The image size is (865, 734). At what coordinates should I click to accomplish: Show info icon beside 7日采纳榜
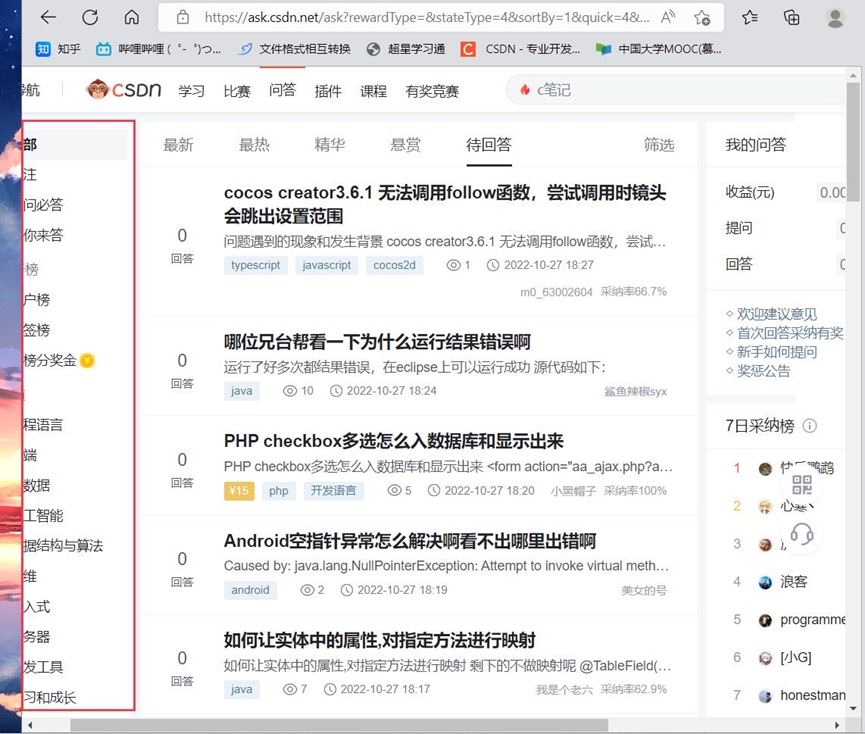(809, 426)
